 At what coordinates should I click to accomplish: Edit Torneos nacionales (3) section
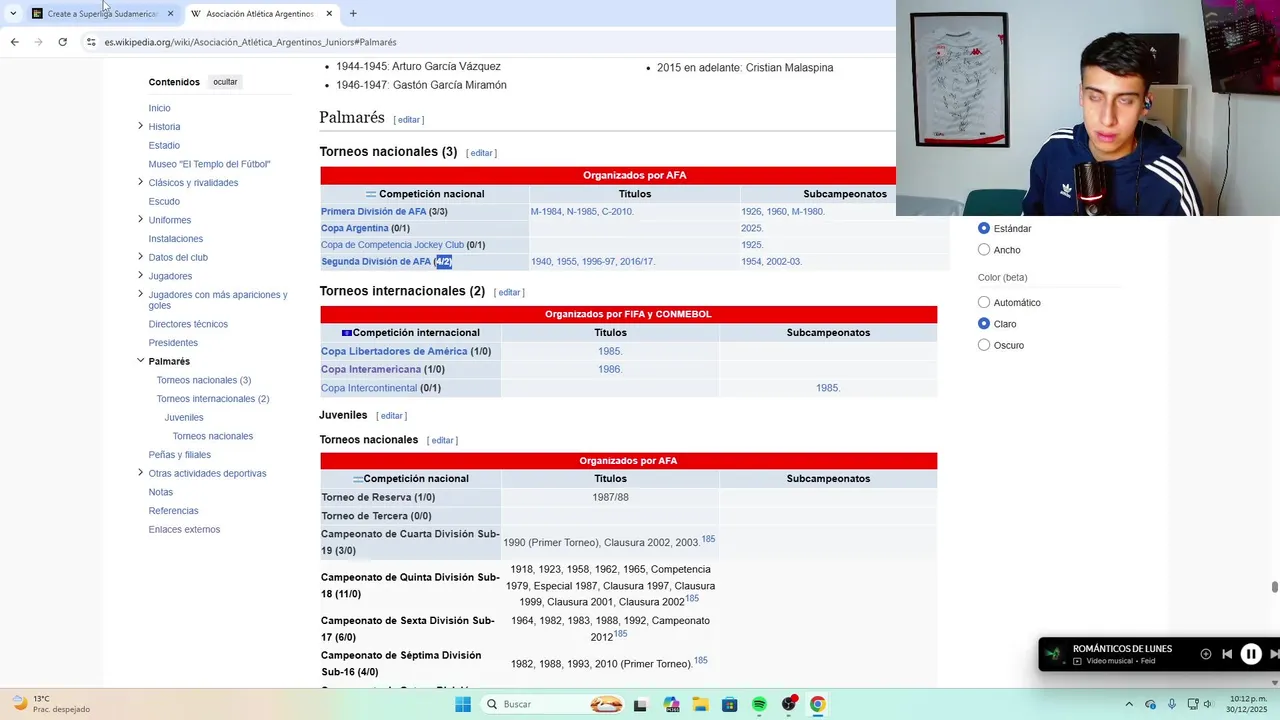(481, 153)
